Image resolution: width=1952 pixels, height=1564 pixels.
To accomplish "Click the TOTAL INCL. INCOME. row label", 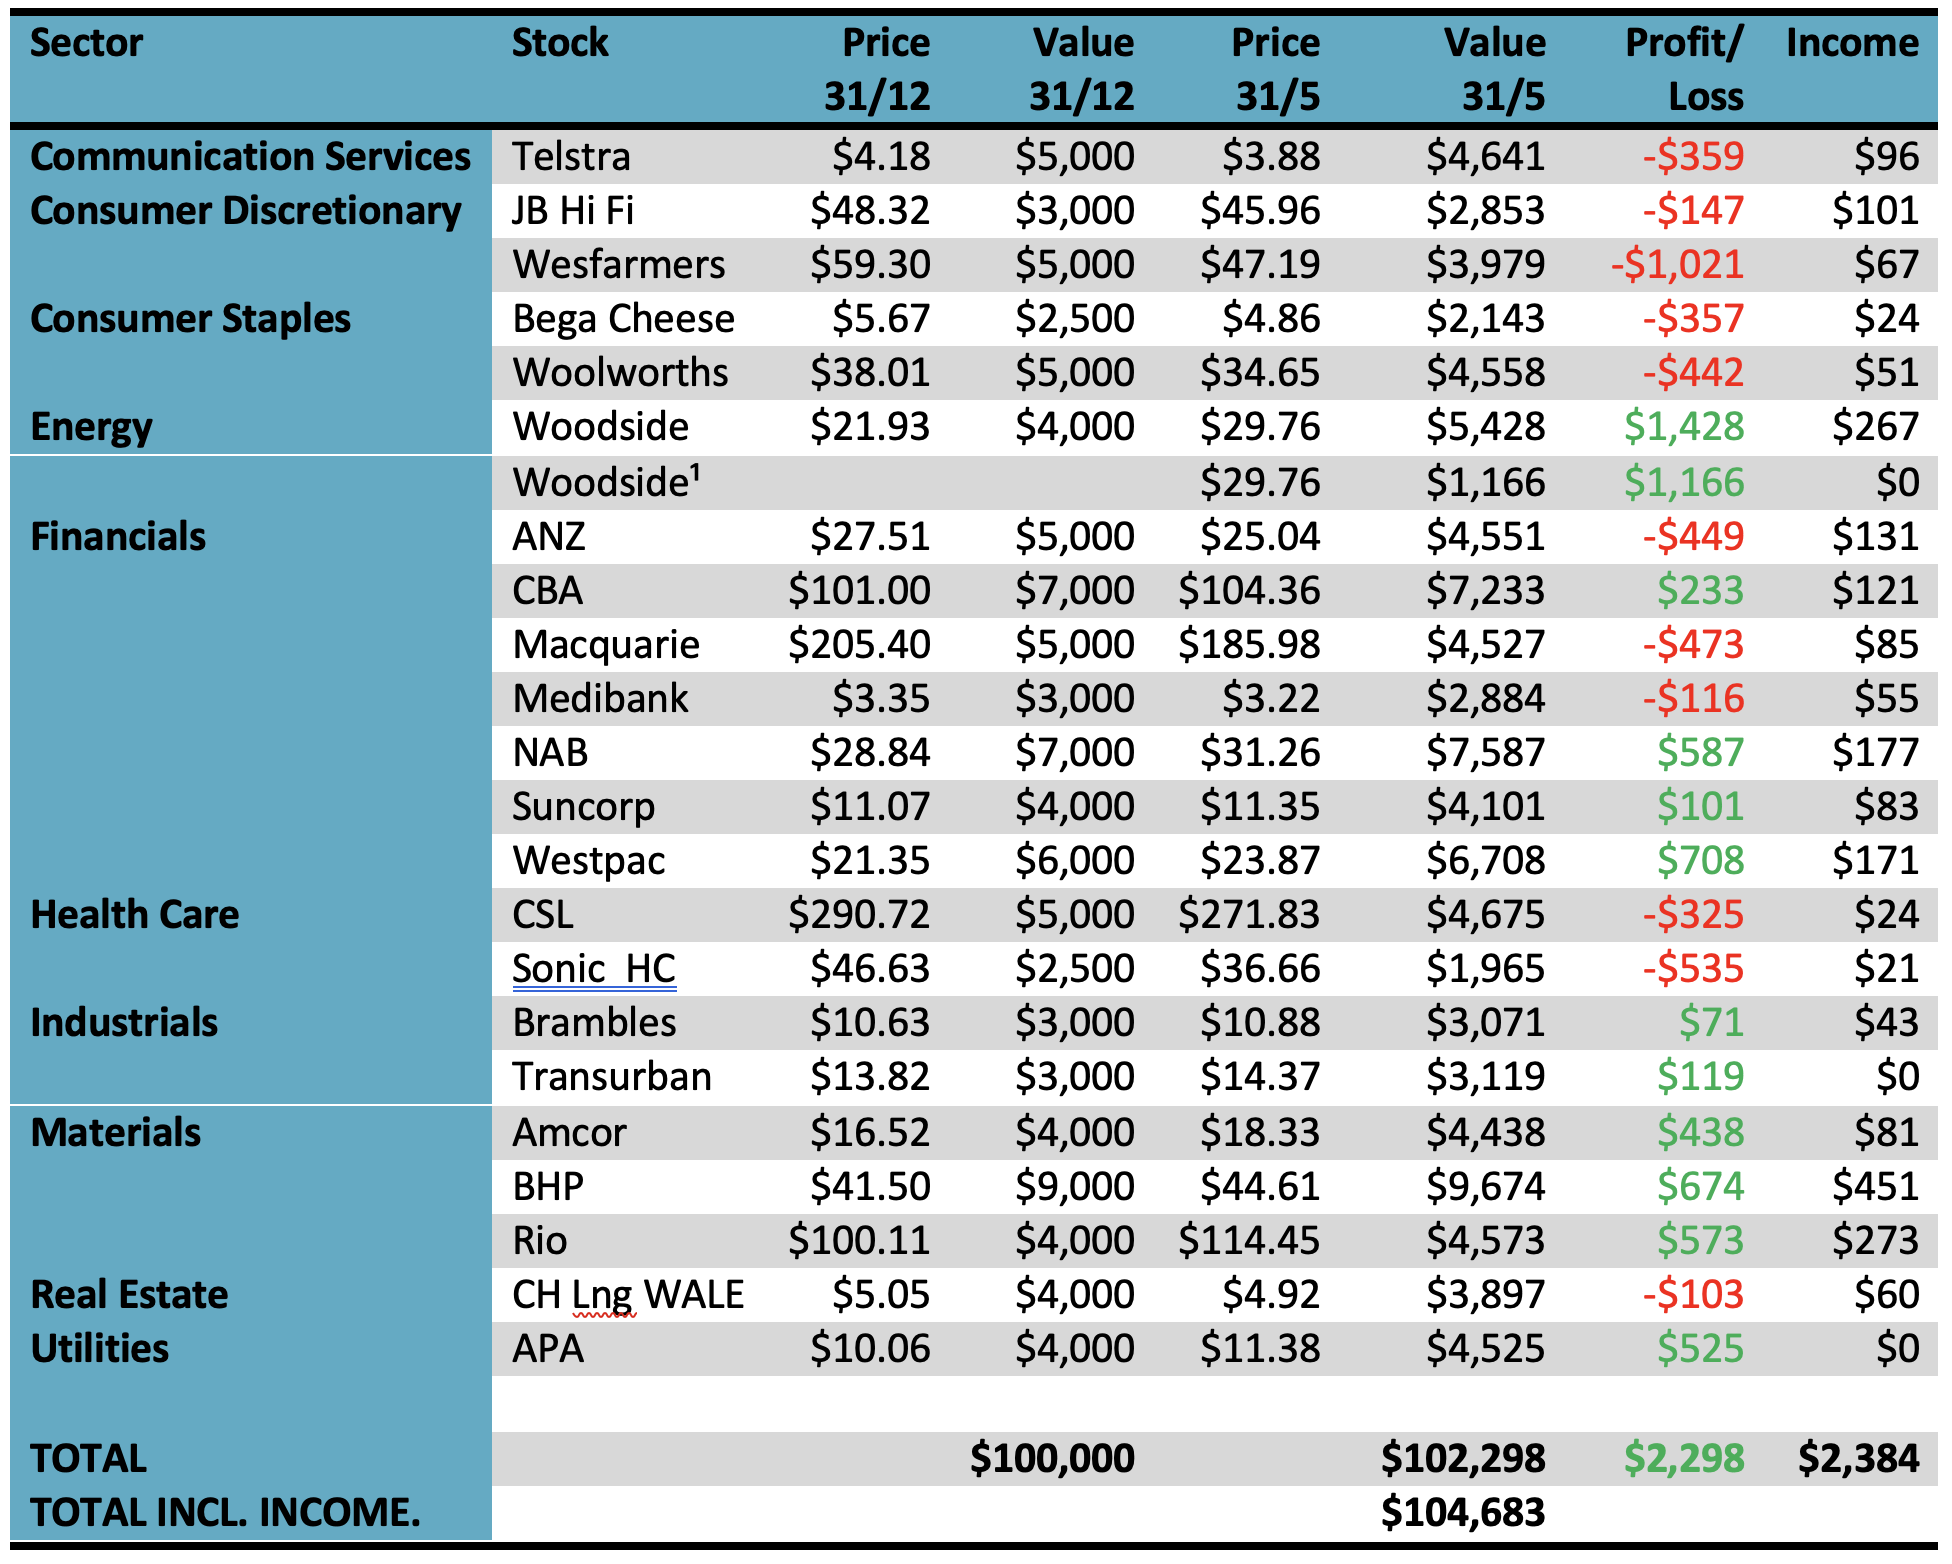I will click(x=225, y=1513).
